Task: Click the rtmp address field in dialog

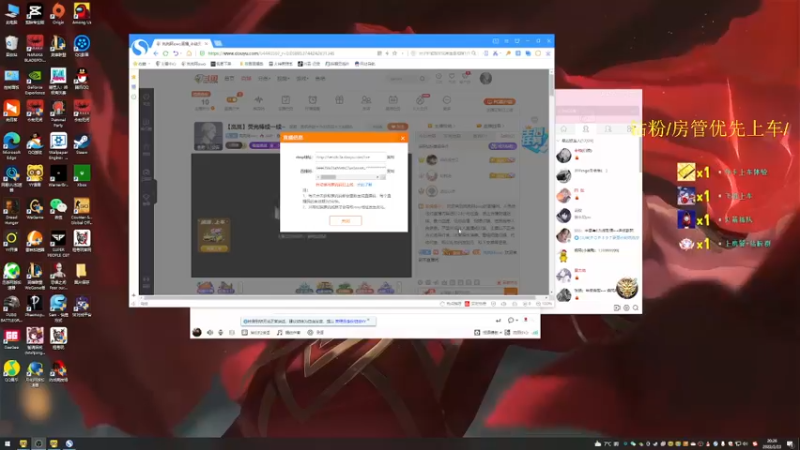Action: (349, 157)
